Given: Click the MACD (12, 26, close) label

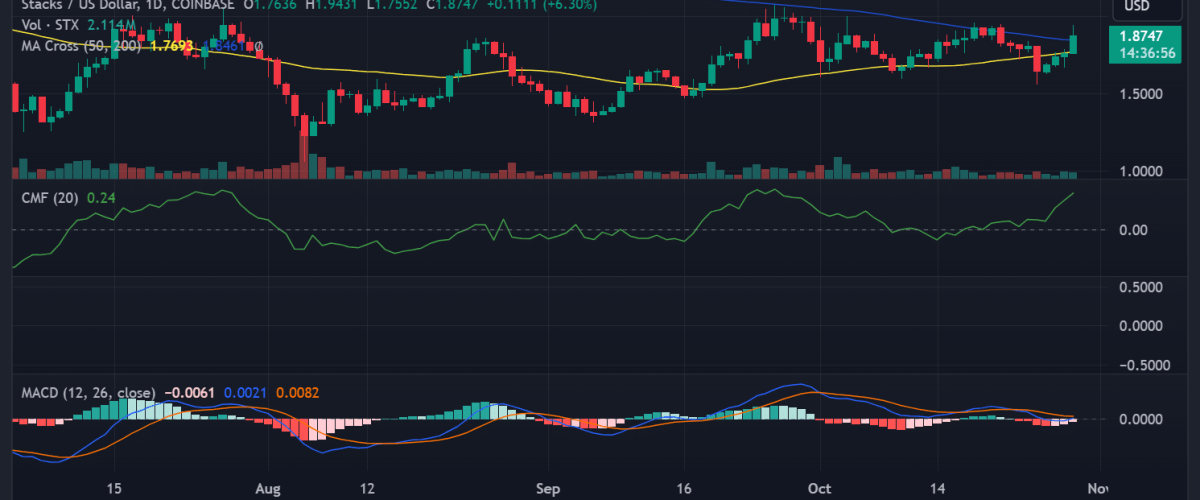Looking at the screenshot, I should click(x=88, y=393).
